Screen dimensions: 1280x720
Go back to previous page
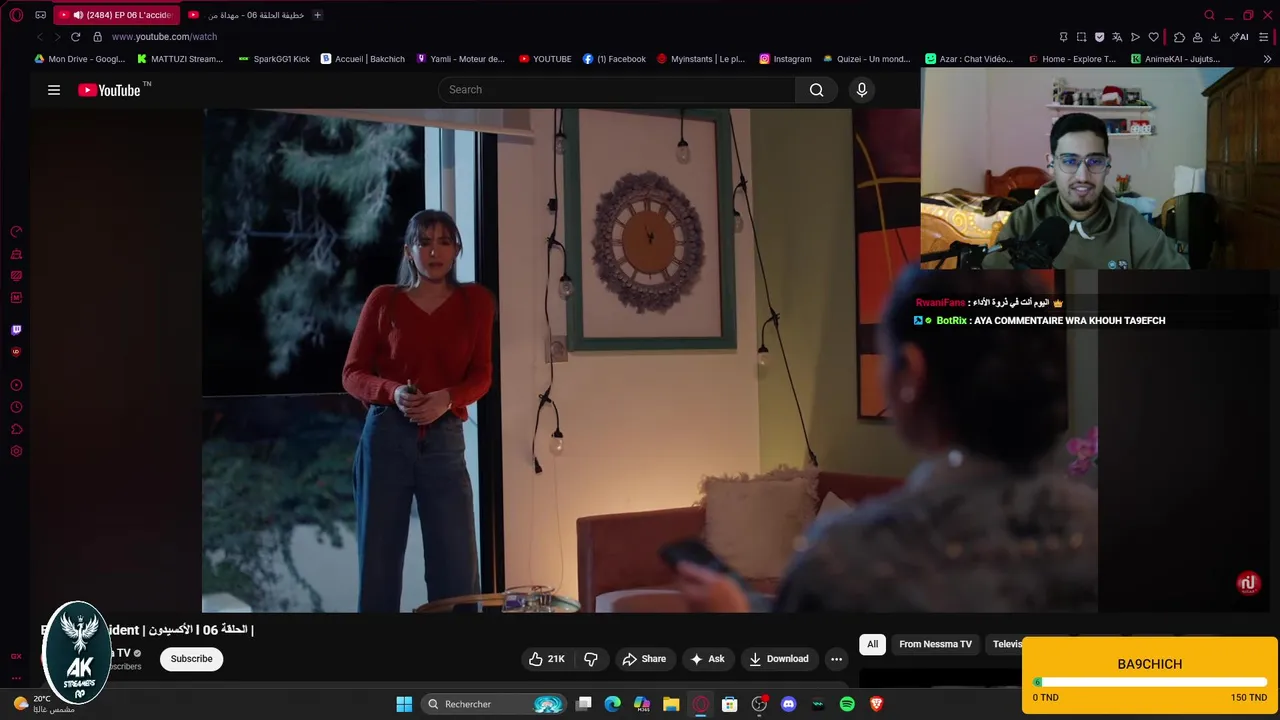[40, 37]
